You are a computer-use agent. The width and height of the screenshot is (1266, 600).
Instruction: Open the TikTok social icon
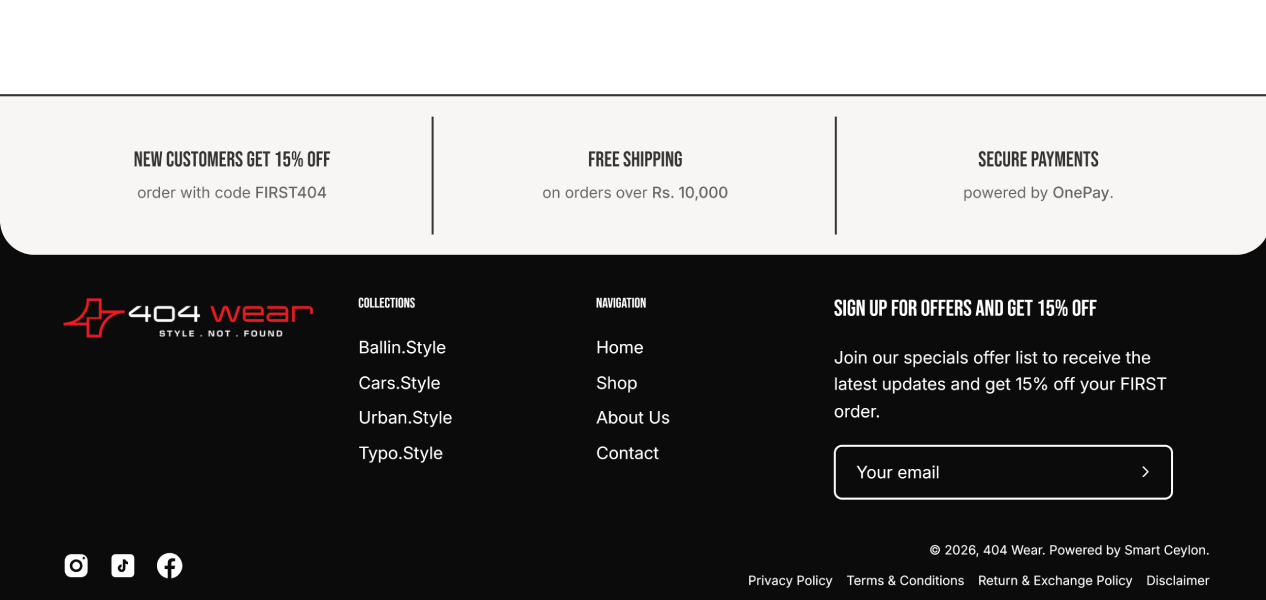click(123, 566)
